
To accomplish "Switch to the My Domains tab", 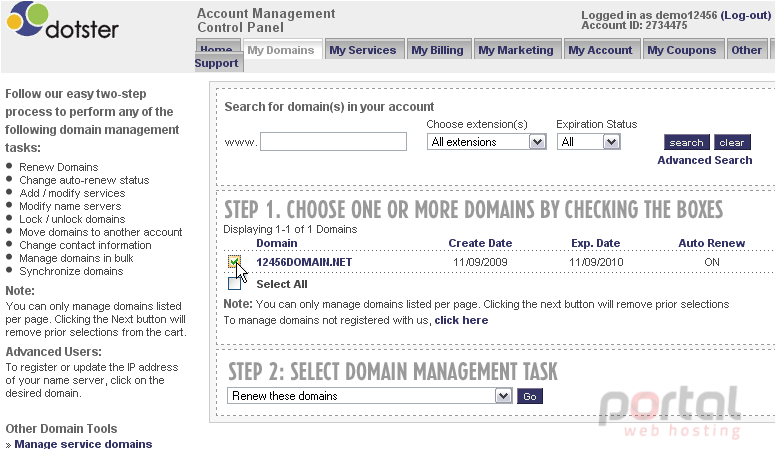I will (281, 50).
